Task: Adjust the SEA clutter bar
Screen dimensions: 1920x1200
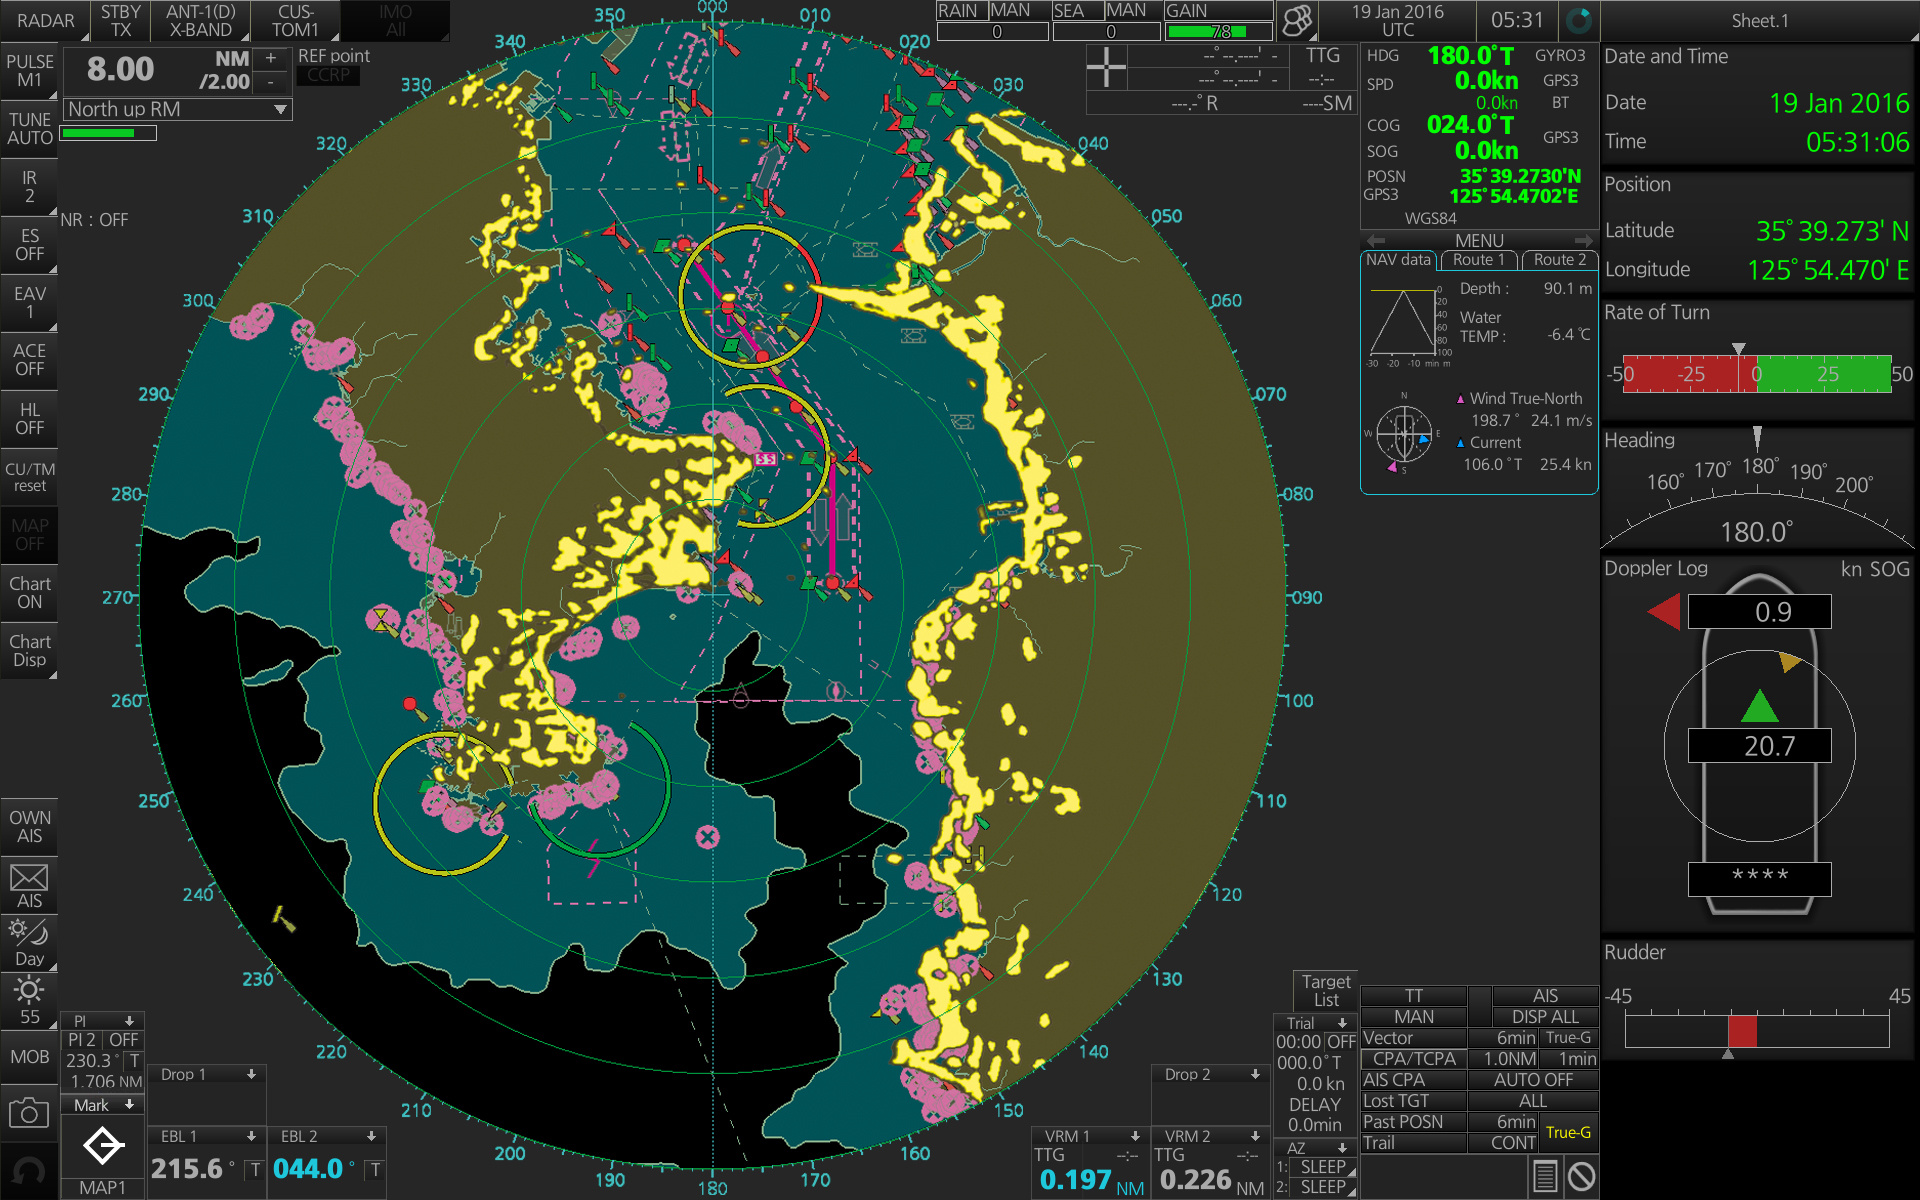Action: tap(1107, 31)
